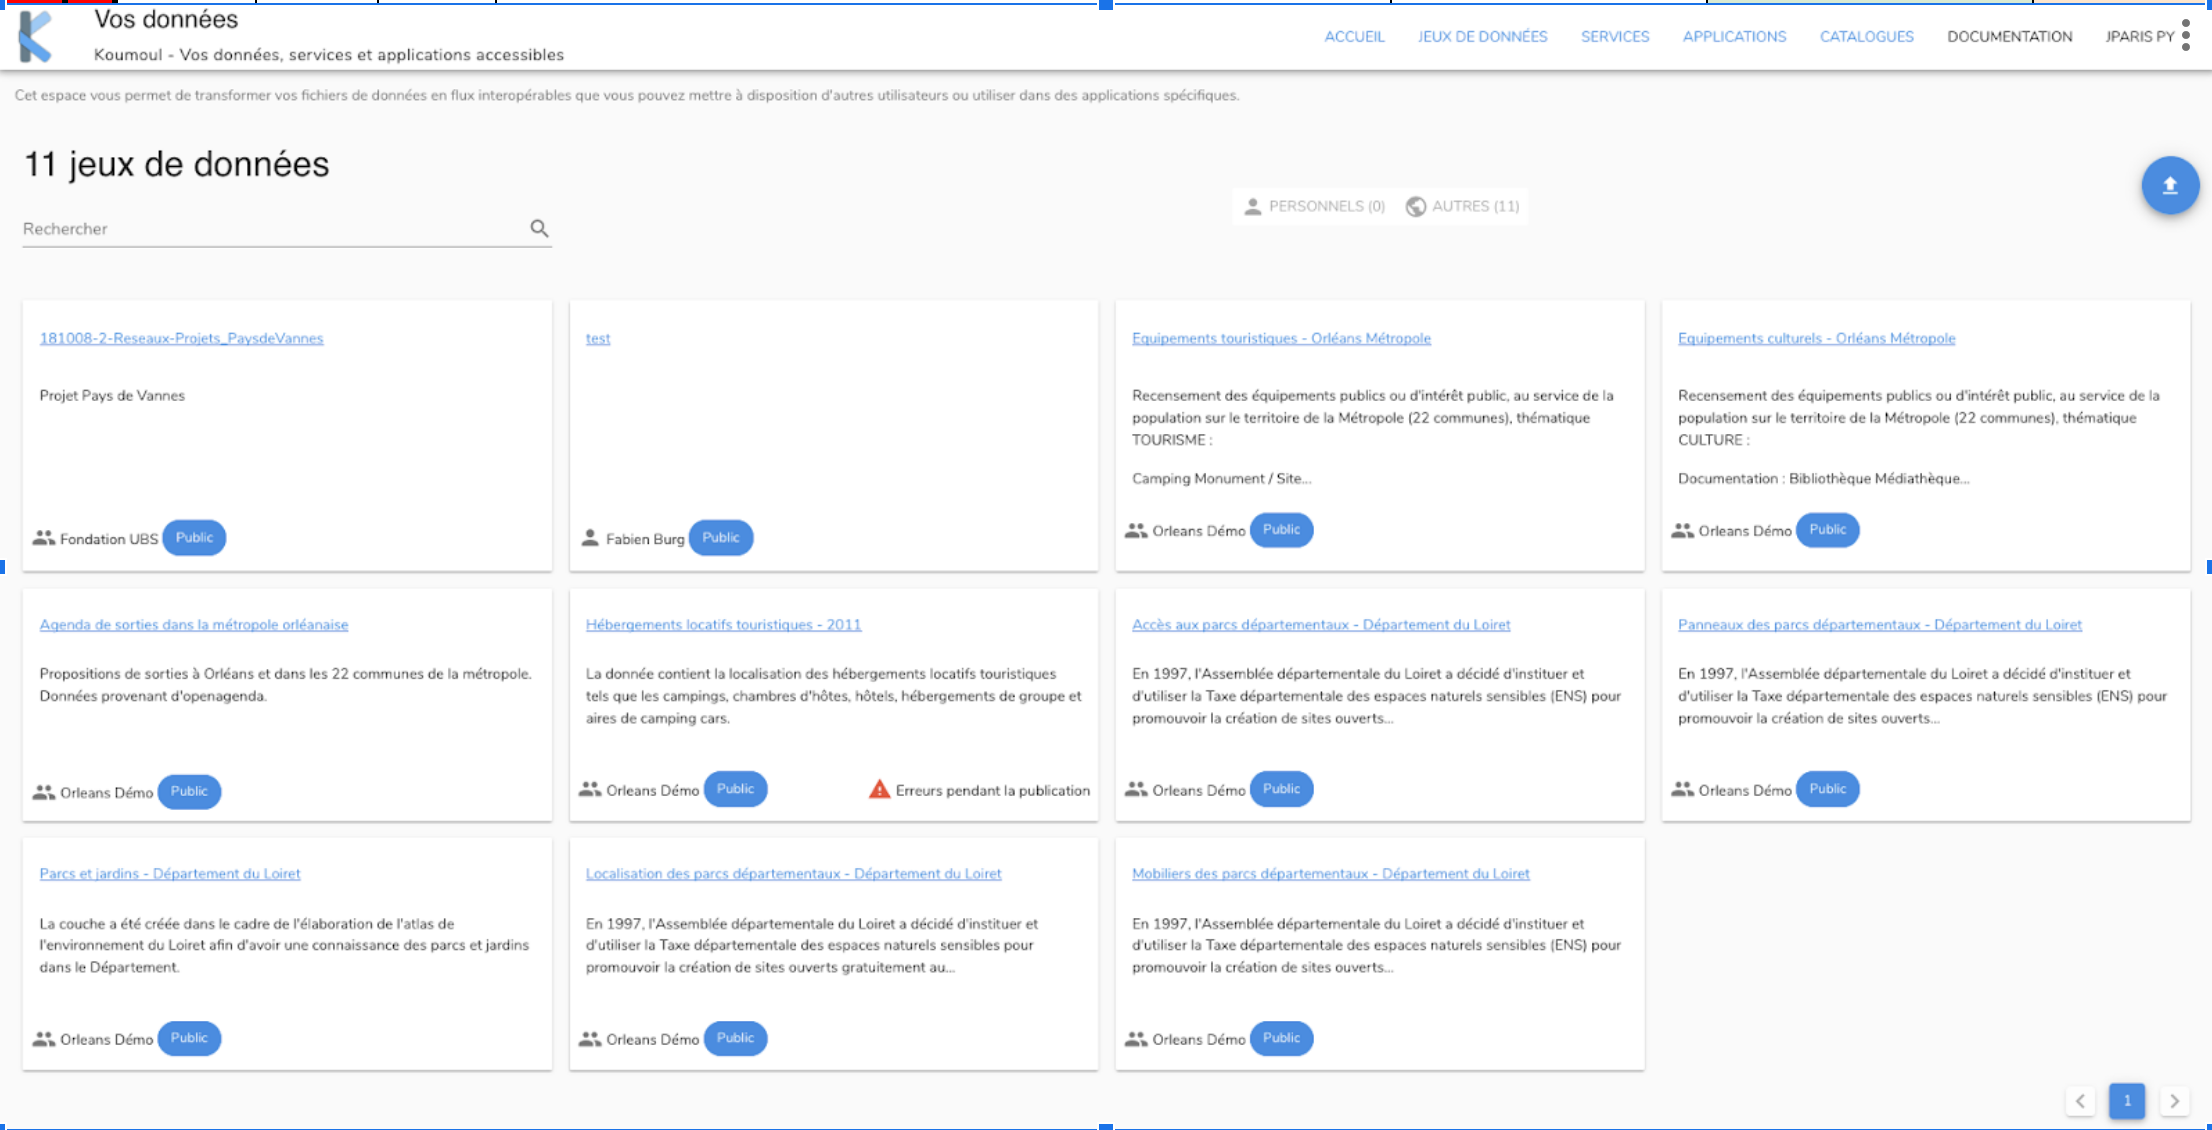Open the three-dot user menu

[x=2186, y=36]
